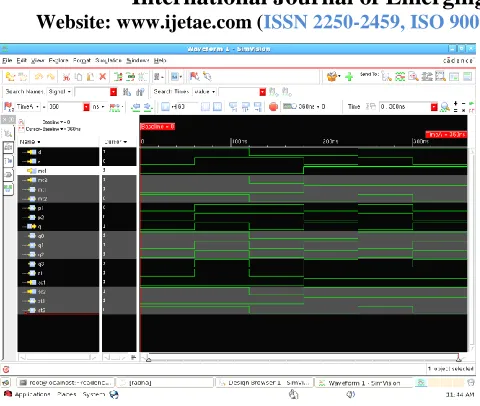Screen dimensions: 480x406
Task: Click the green plus add icon
Action: (349, 77)
